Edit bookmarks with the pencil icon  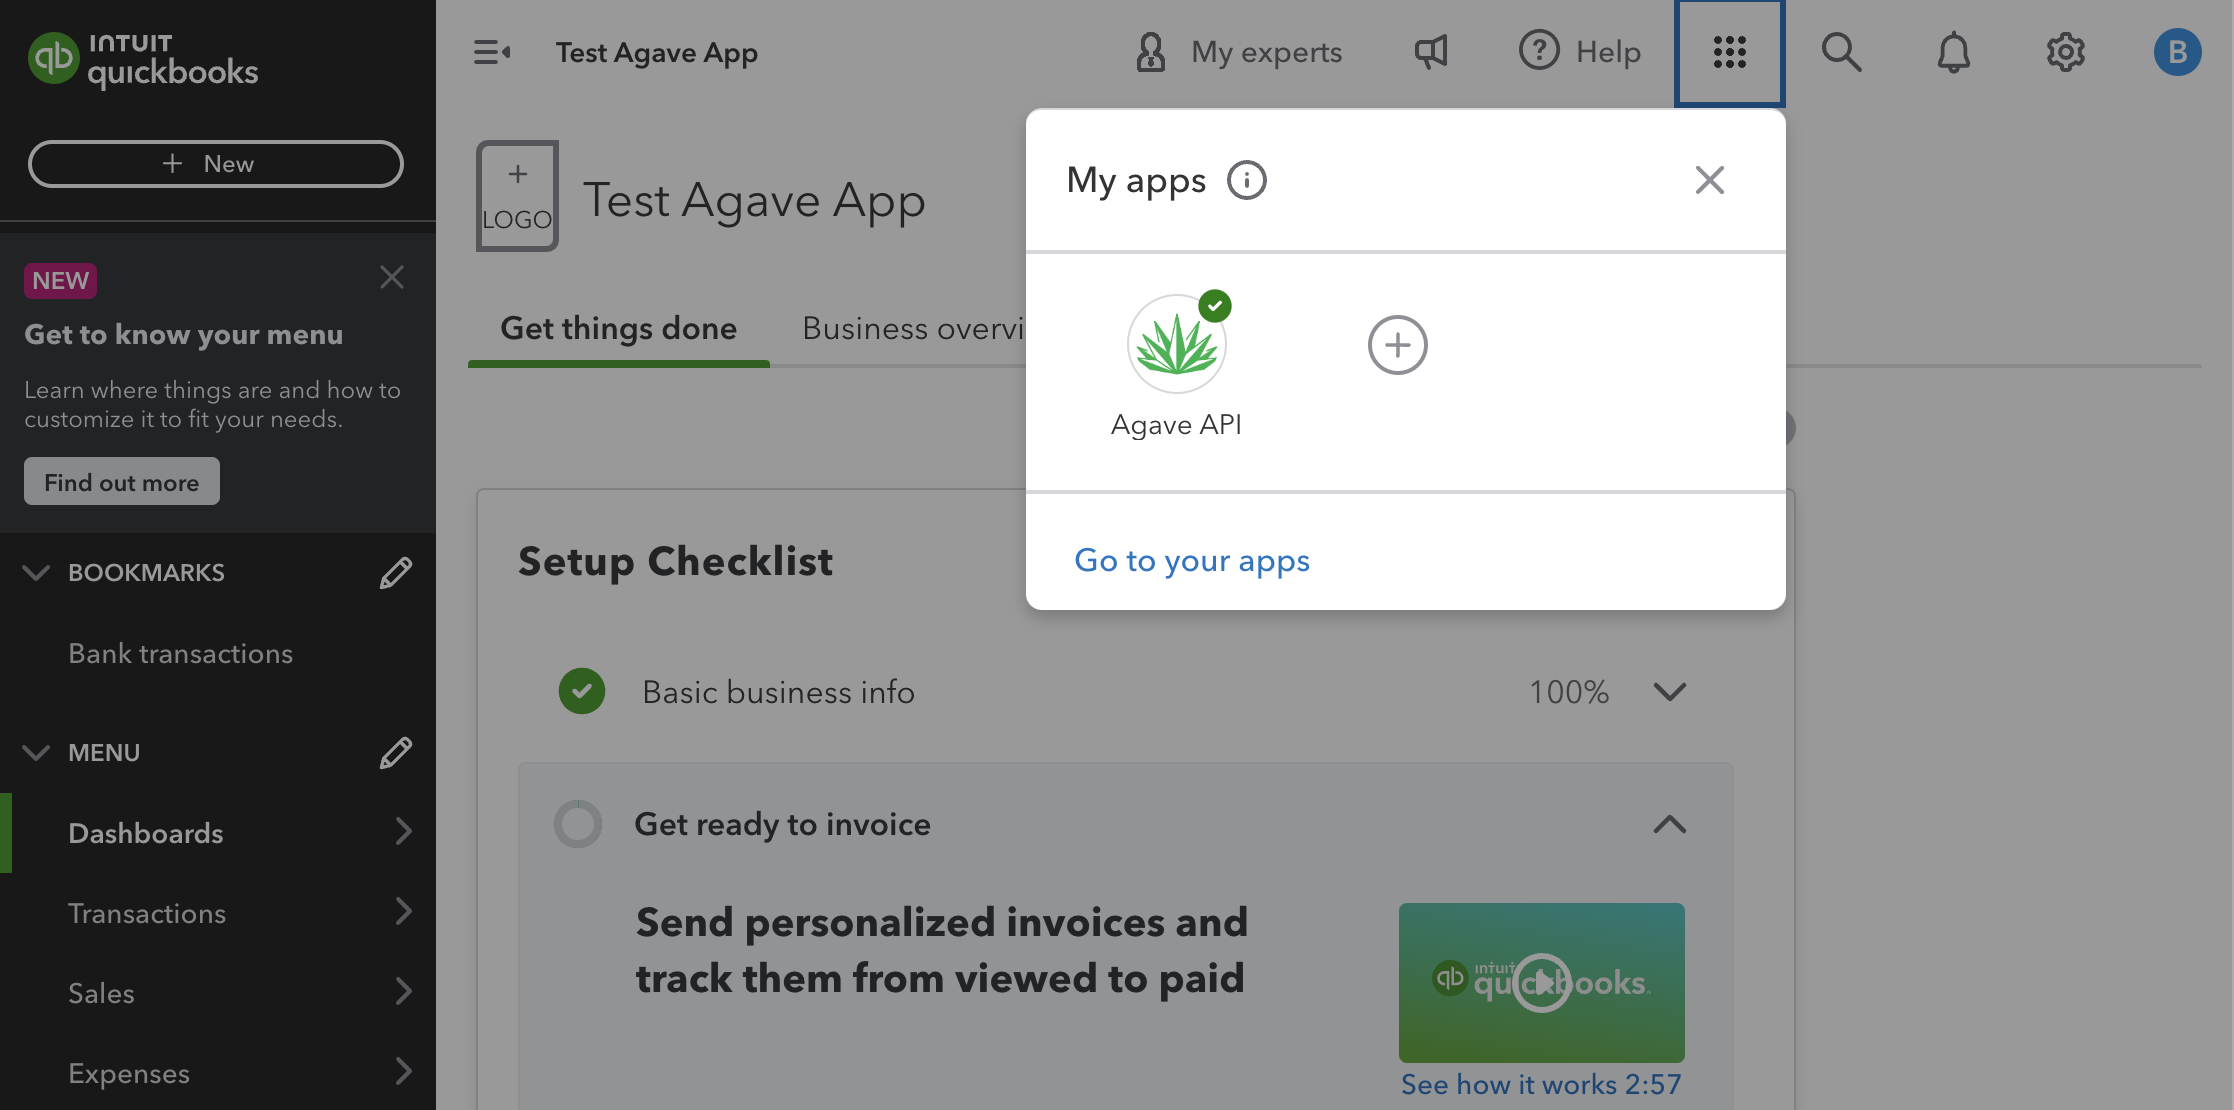click(395, 573)
